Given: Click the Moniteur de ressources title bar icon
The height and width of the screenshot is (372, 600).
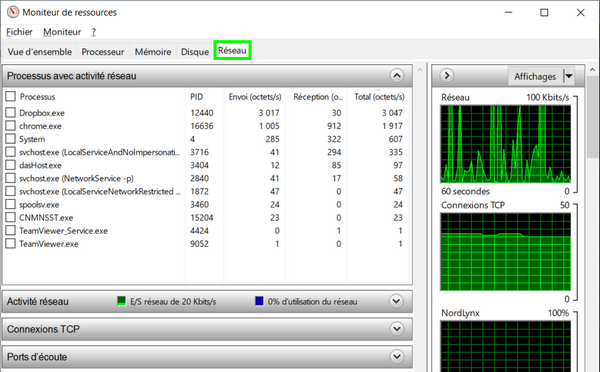Looking at the screenshot, I should (13, 12).
